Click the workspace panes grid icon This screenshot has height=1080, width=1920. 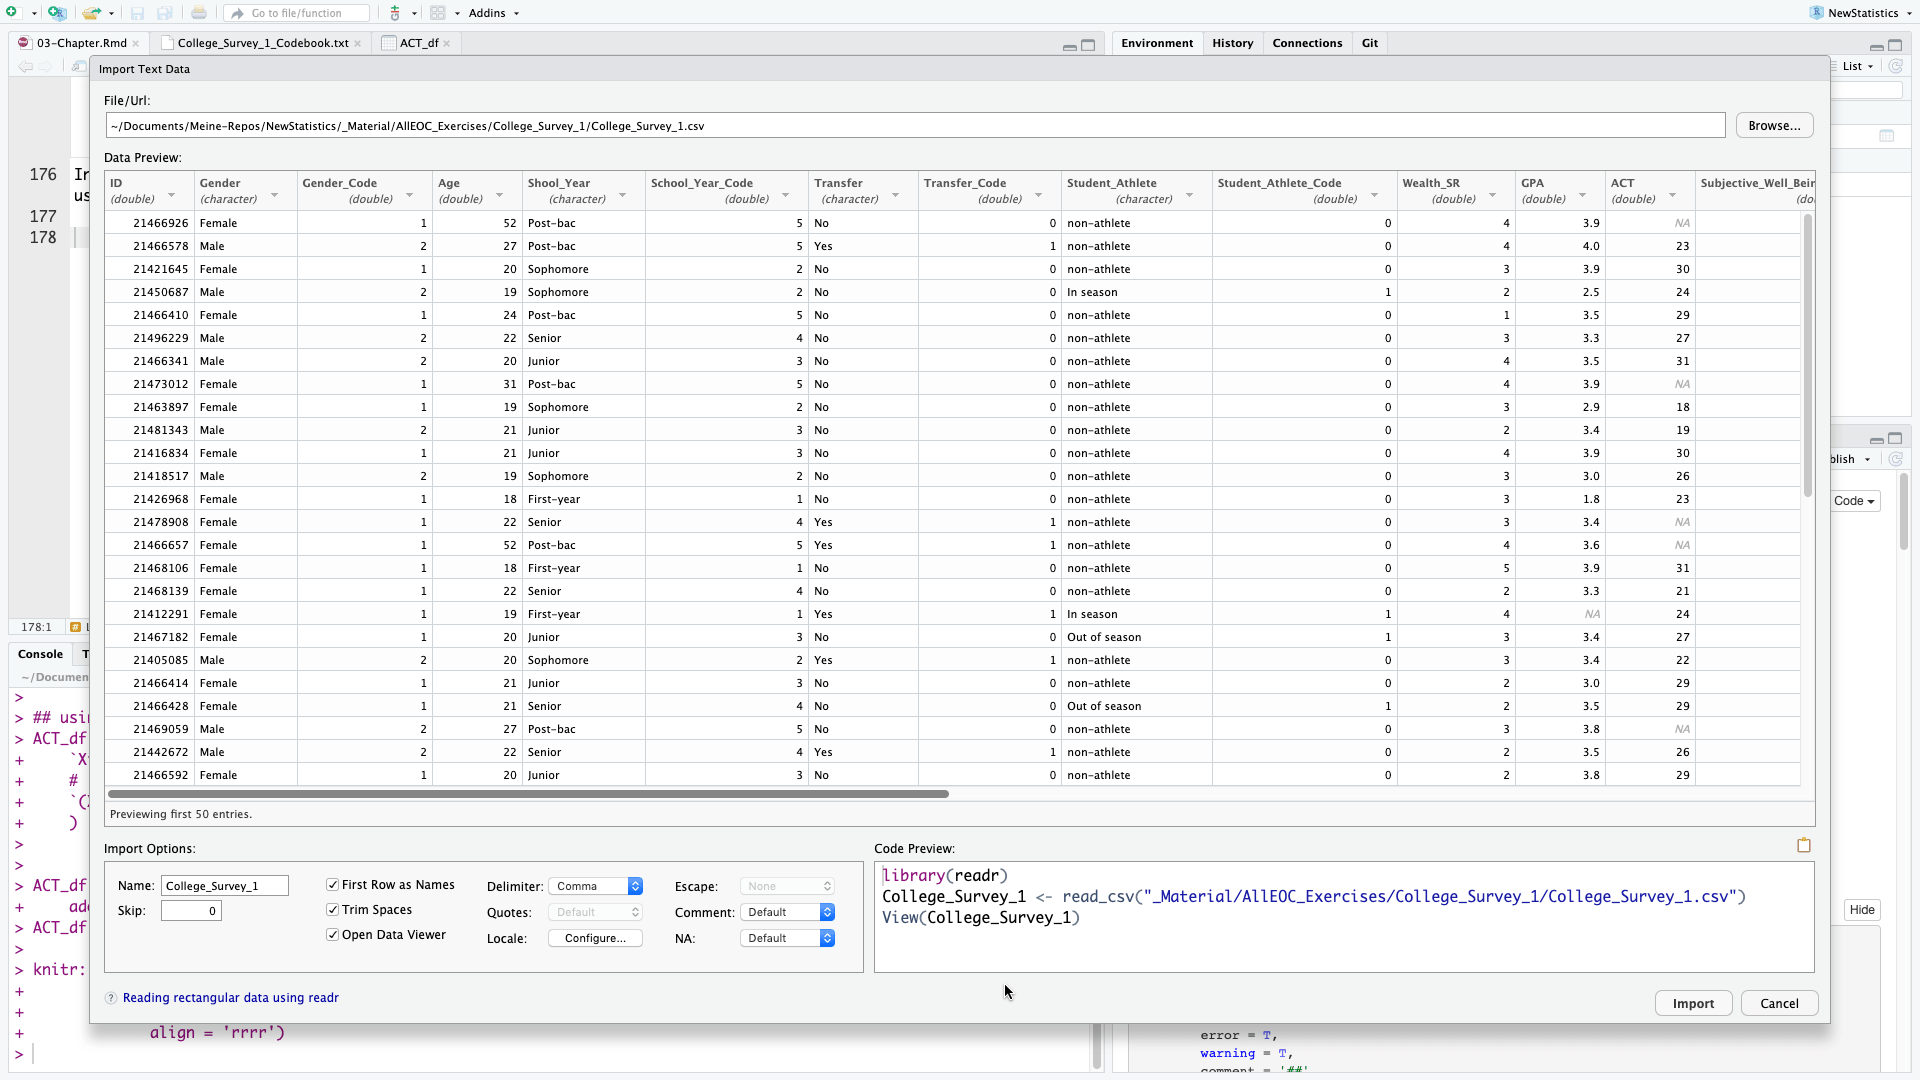coord(438,13)
